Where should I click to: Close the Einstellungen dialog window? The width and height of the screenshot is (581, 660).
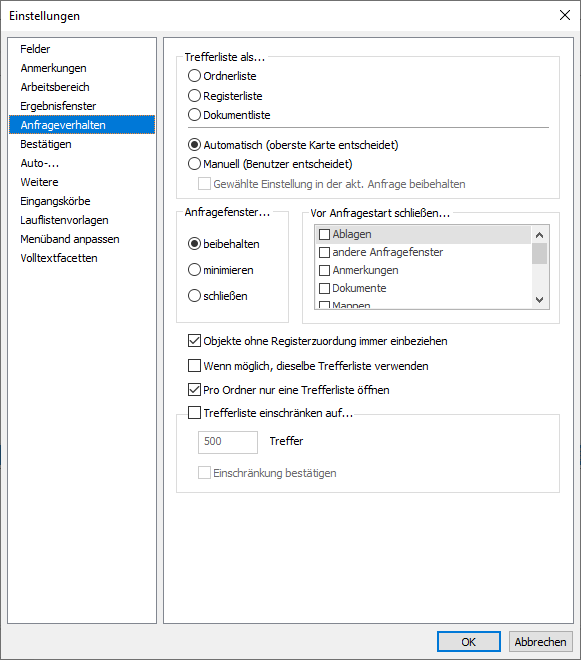click(x=565, y=16)
